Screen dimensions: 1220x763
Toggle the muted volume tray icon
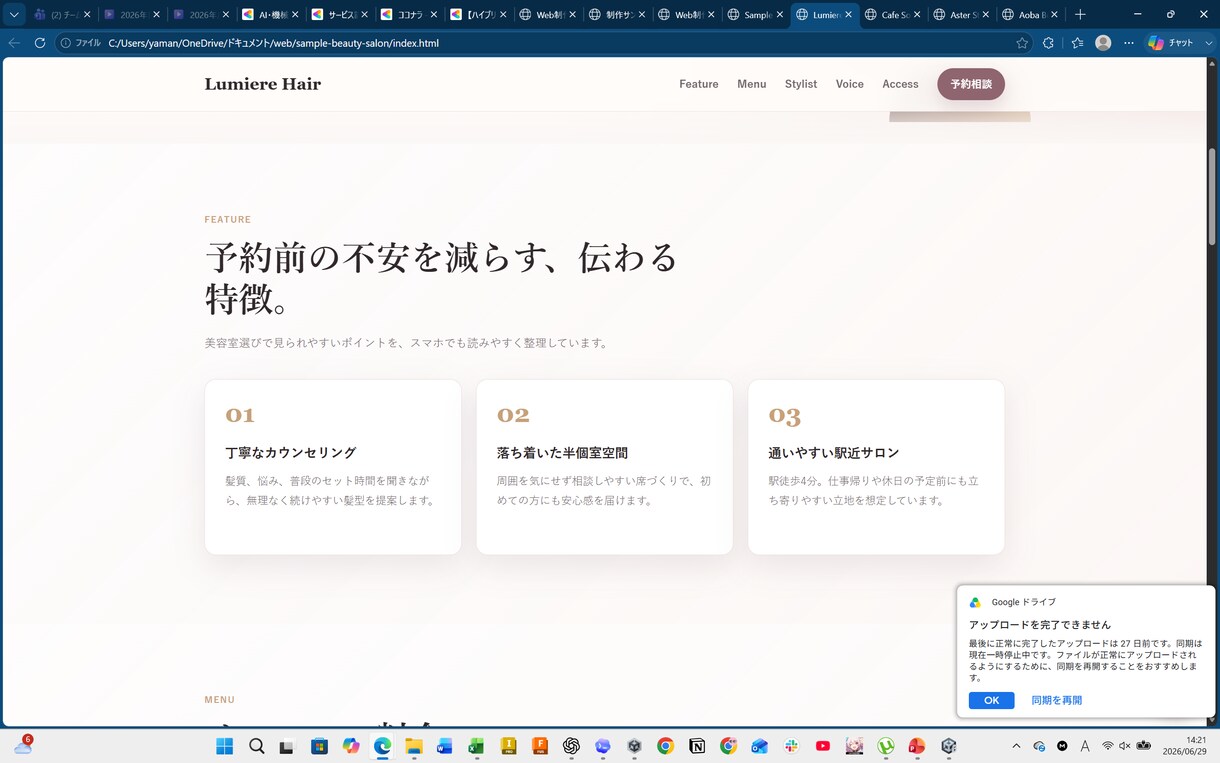point(1124,746)
